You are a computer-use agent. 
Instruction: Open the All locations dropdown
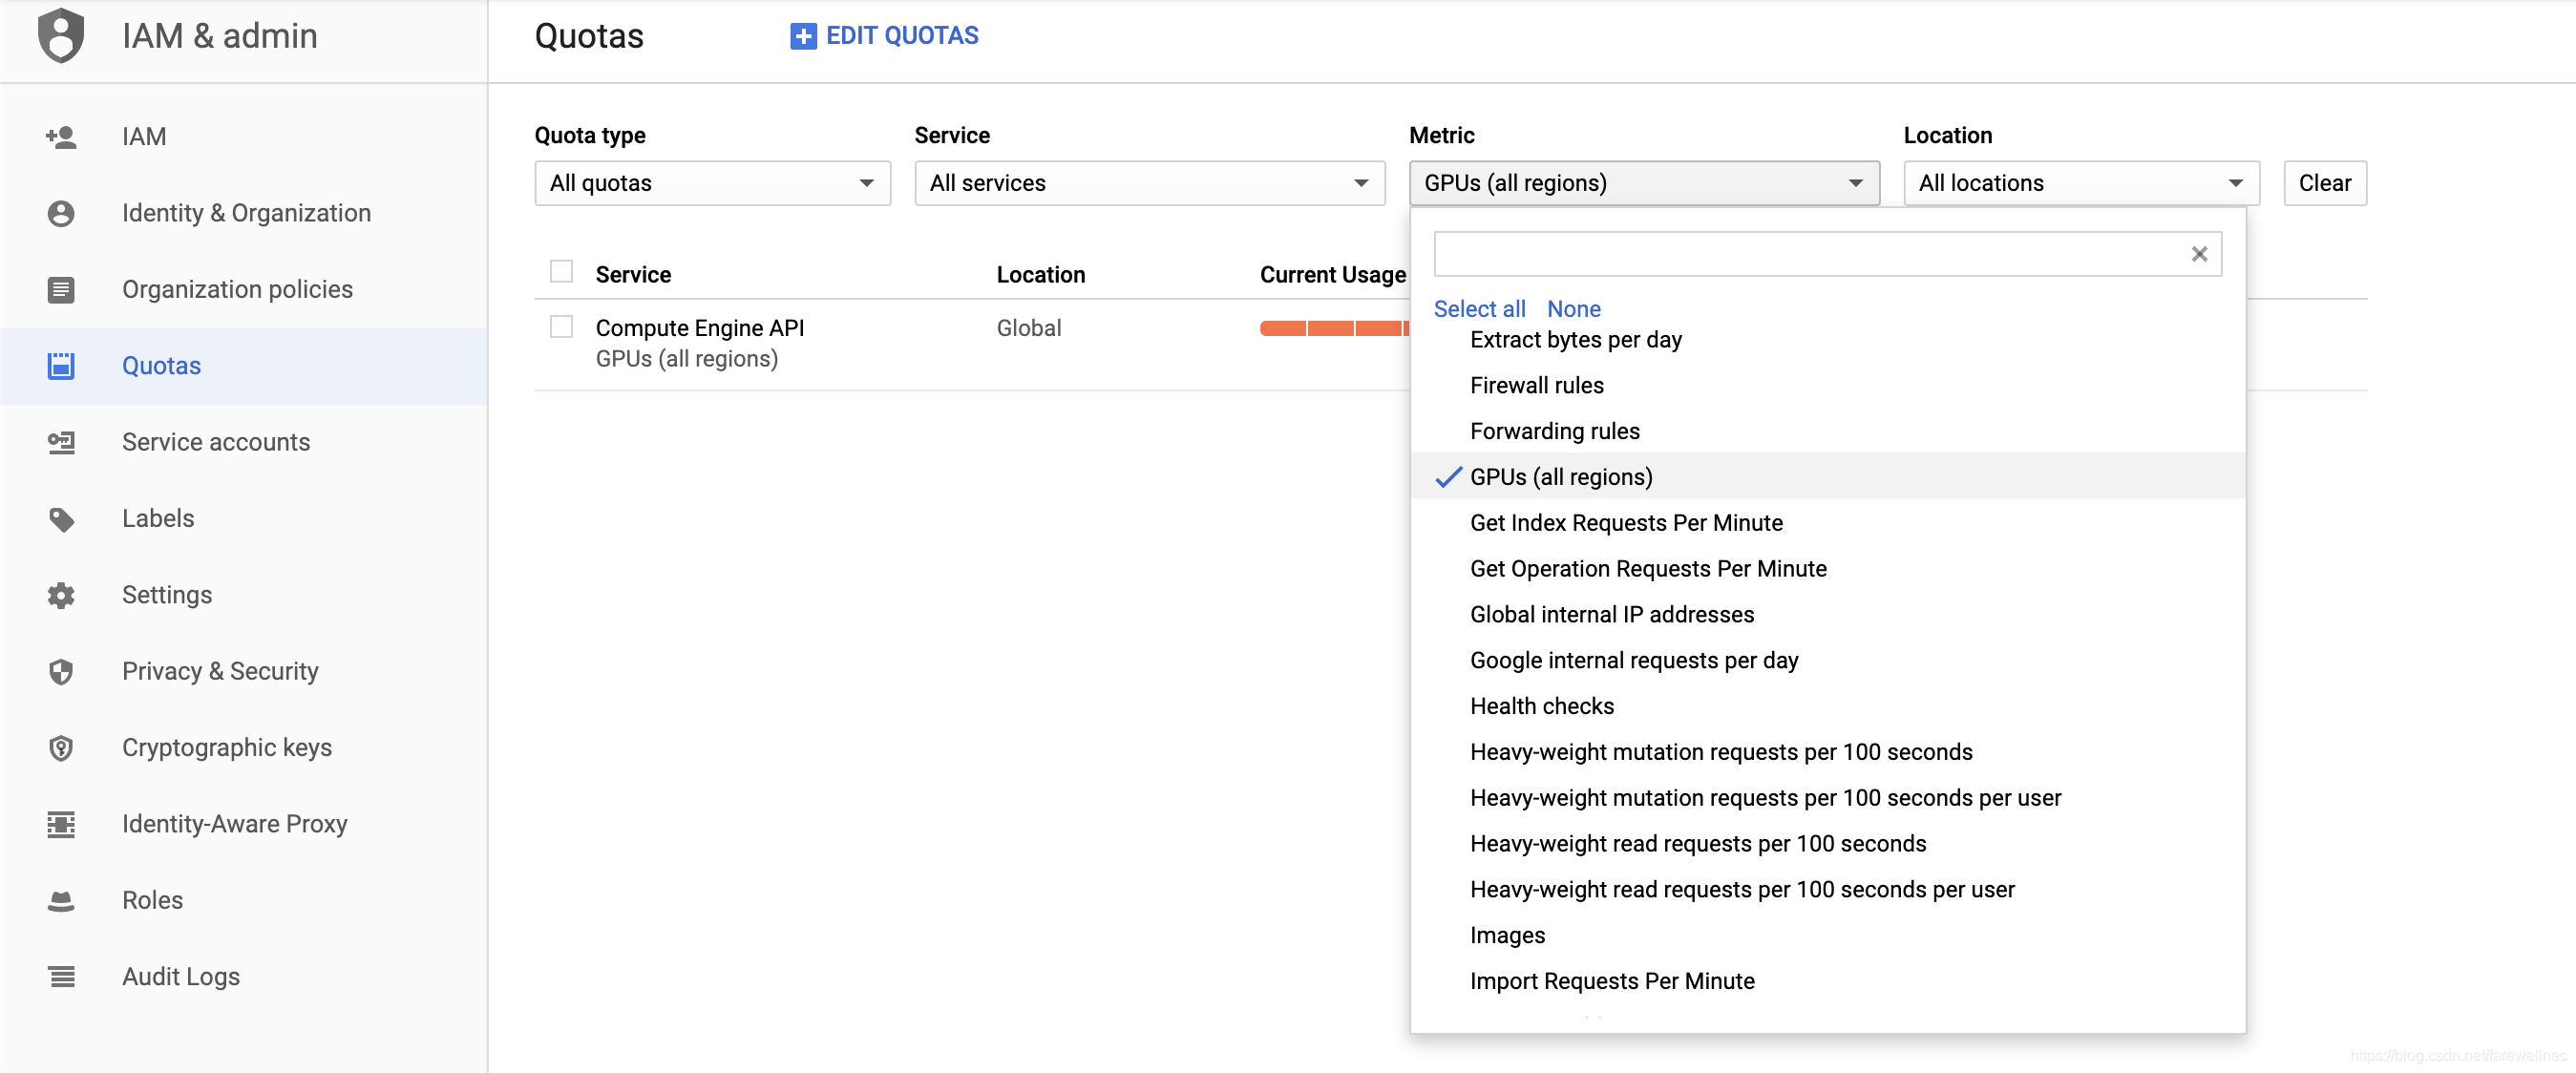[2080, 183]
